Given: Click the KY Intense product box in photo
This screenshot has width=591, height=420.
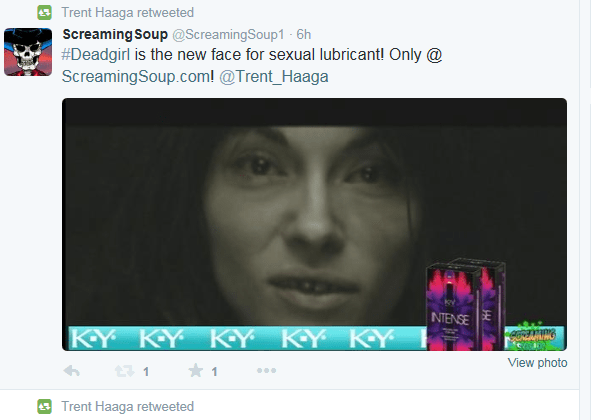Looking at the screenshot, I should [466, 305].
